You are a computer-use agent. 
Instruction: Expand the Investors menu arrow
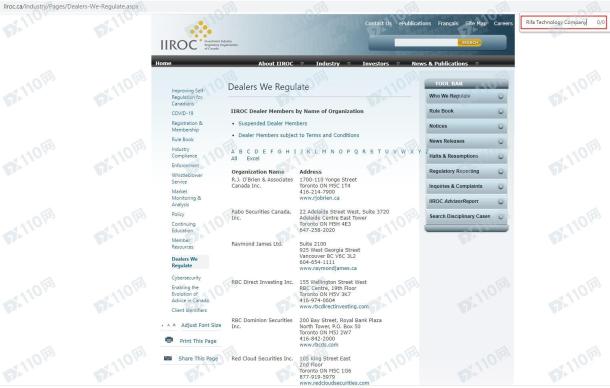(x=398, y=63)
